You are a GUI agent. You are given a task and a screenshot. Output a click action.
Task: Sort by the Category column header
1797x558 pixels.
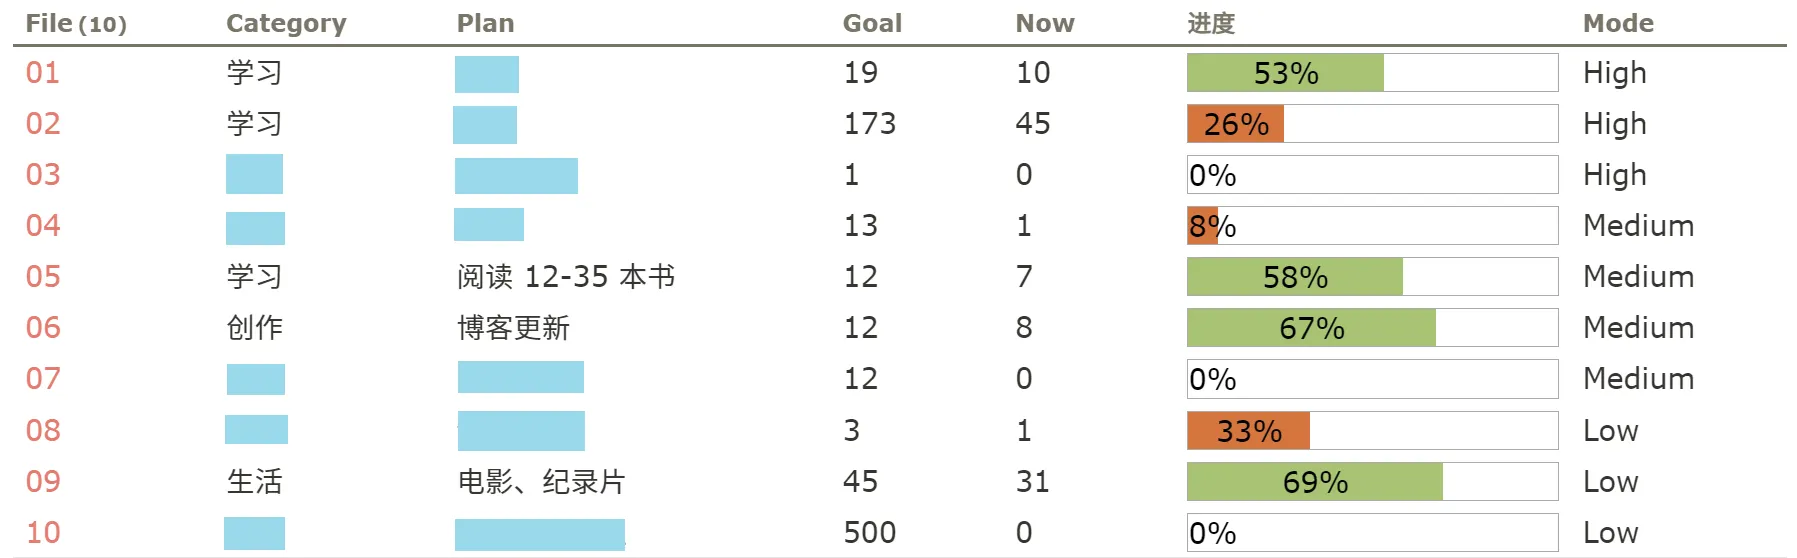(x=286, y=23)
